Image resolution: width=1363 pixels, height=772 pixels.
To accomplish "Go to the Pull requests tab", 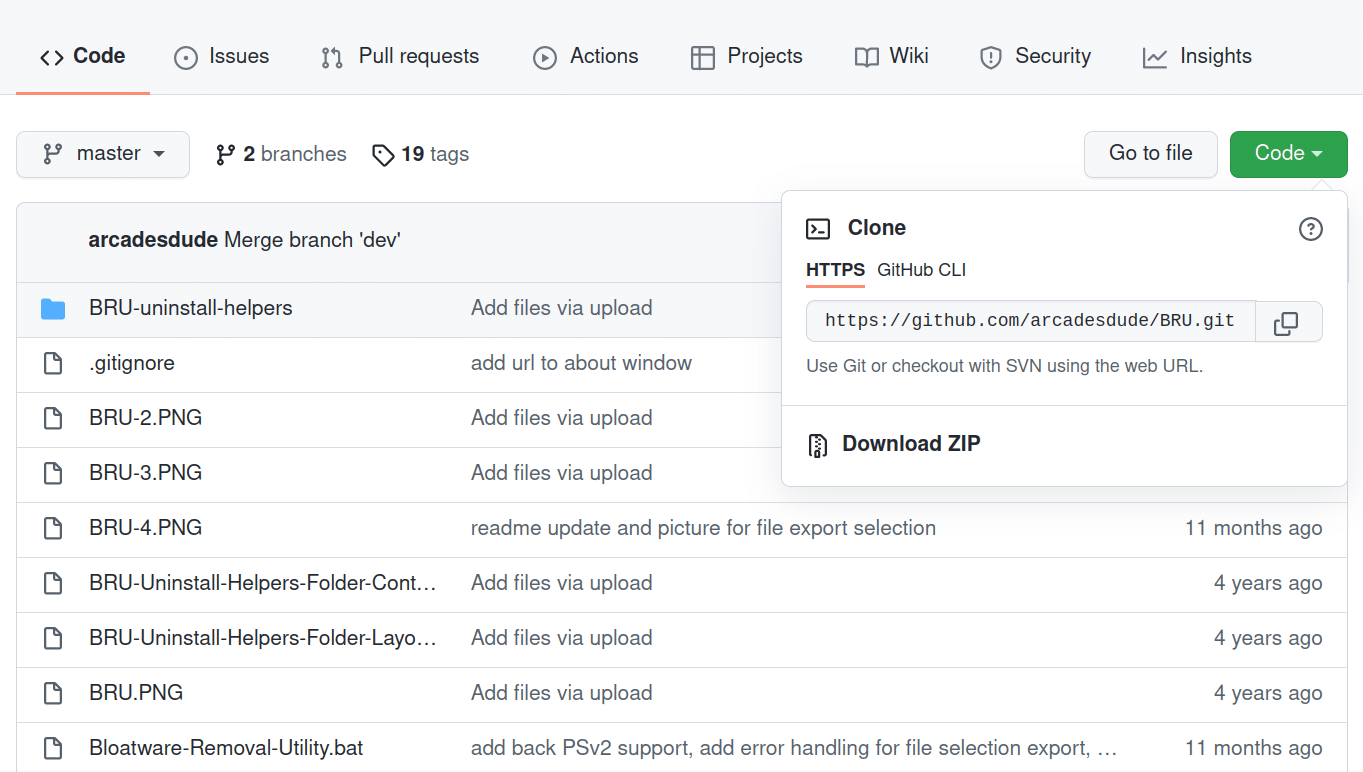I will coord(400,56).
